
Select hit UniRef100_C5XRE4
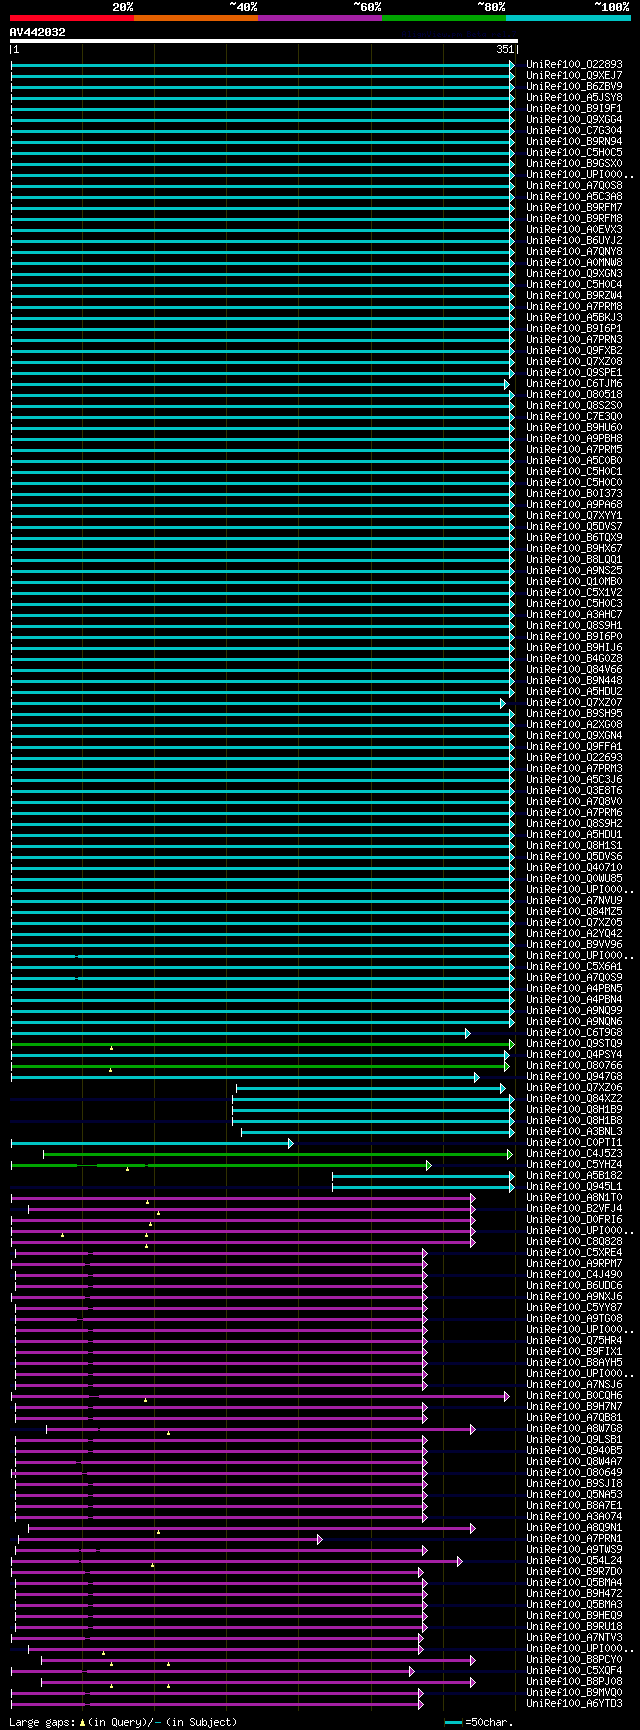[x=574, y=1253]
